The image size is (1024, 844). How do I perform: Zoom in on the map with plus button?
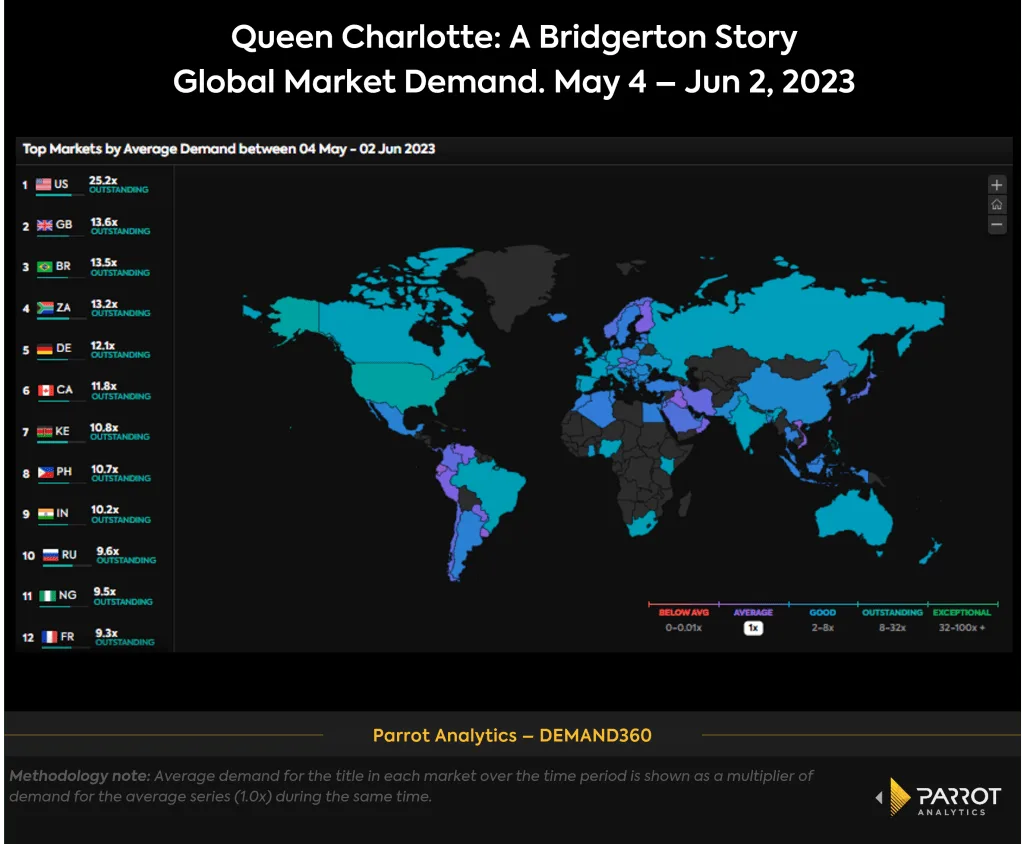[997, 185]
